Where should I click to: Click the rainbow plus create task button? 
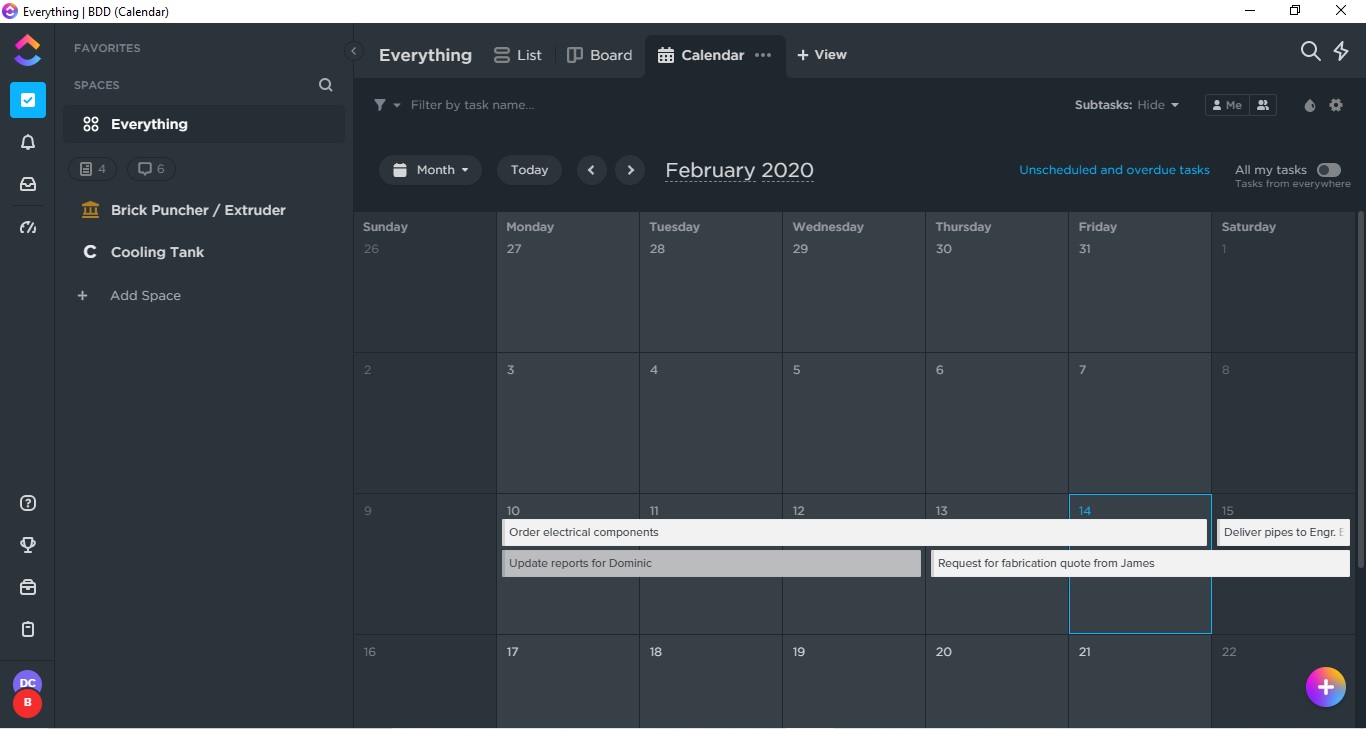[1325, 687]
